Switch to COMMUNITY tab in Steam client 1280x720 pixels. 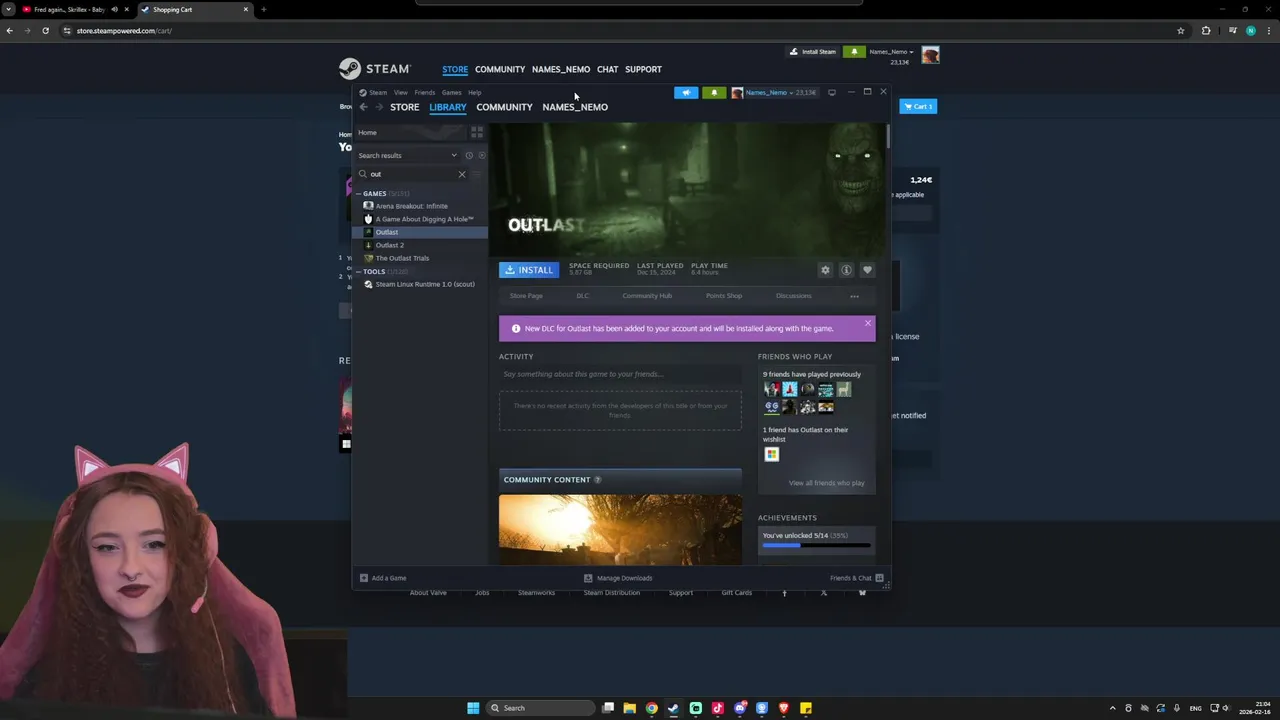[504, 107]
